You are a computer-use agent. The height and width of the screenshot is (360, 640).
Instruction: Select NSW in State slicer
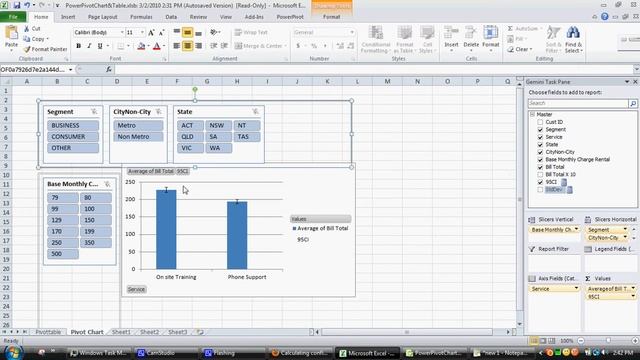218,125
